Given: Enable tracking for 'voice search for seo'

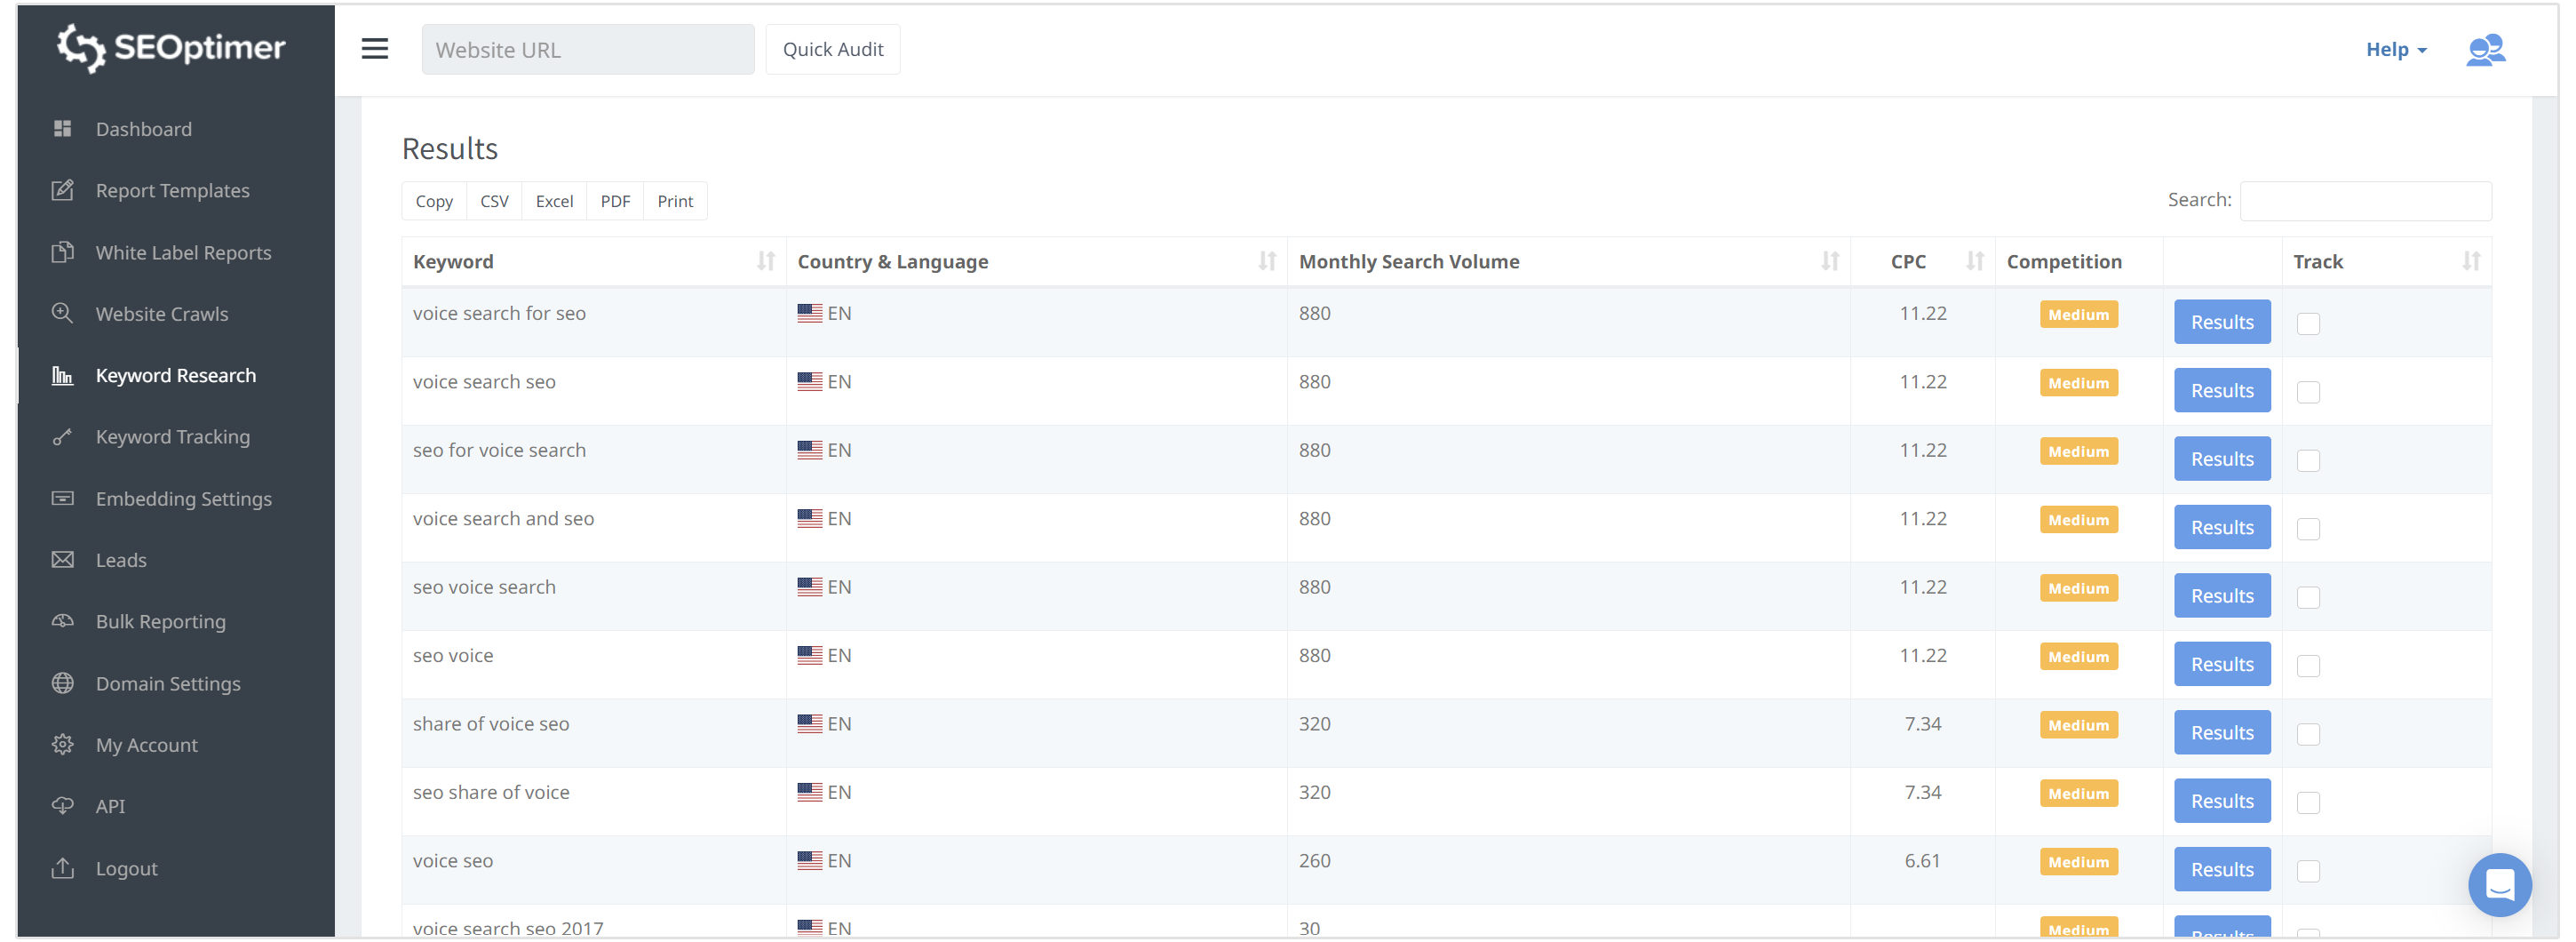Looking at the screenshot, I should pyautogui.click(x=2308, y=323).
